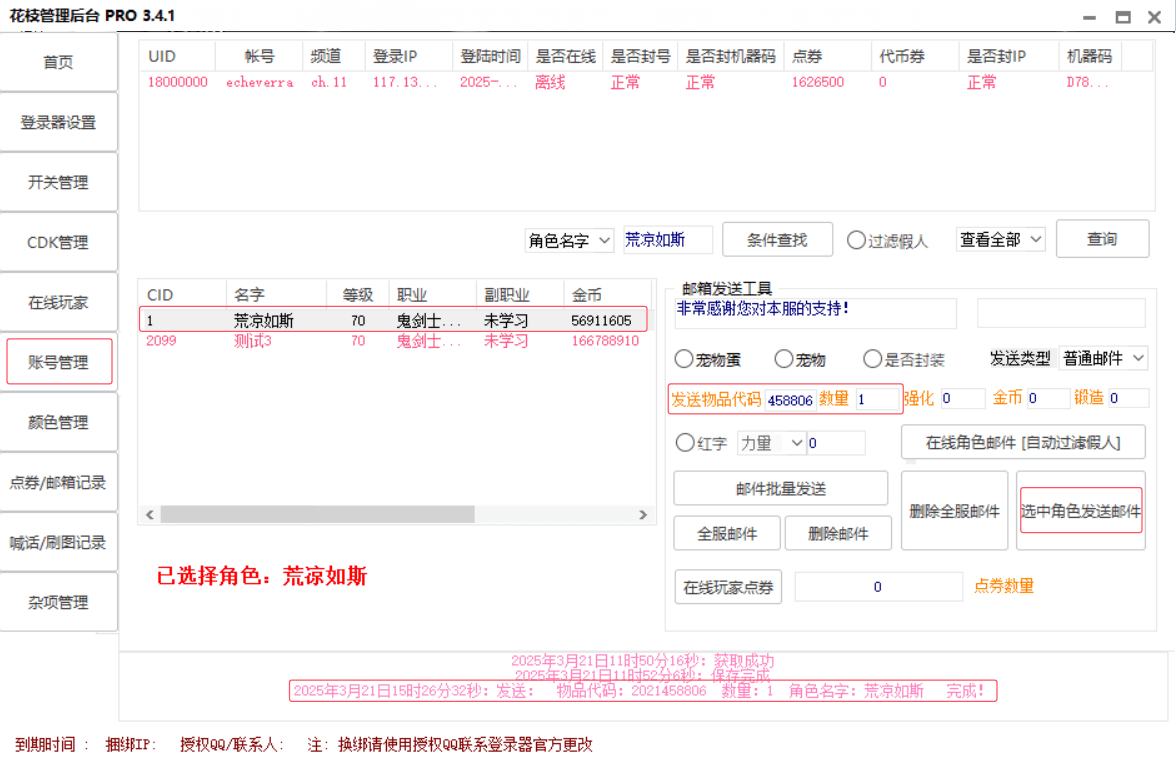
Task: Open the 账号管理 sidebar tab
Action: [x=59, y=362]
